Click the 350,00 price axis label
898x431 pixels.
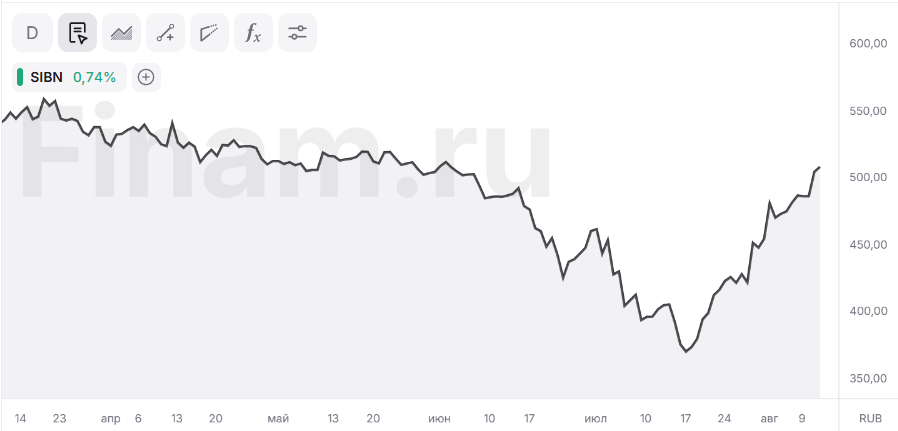tap(868, 378)
